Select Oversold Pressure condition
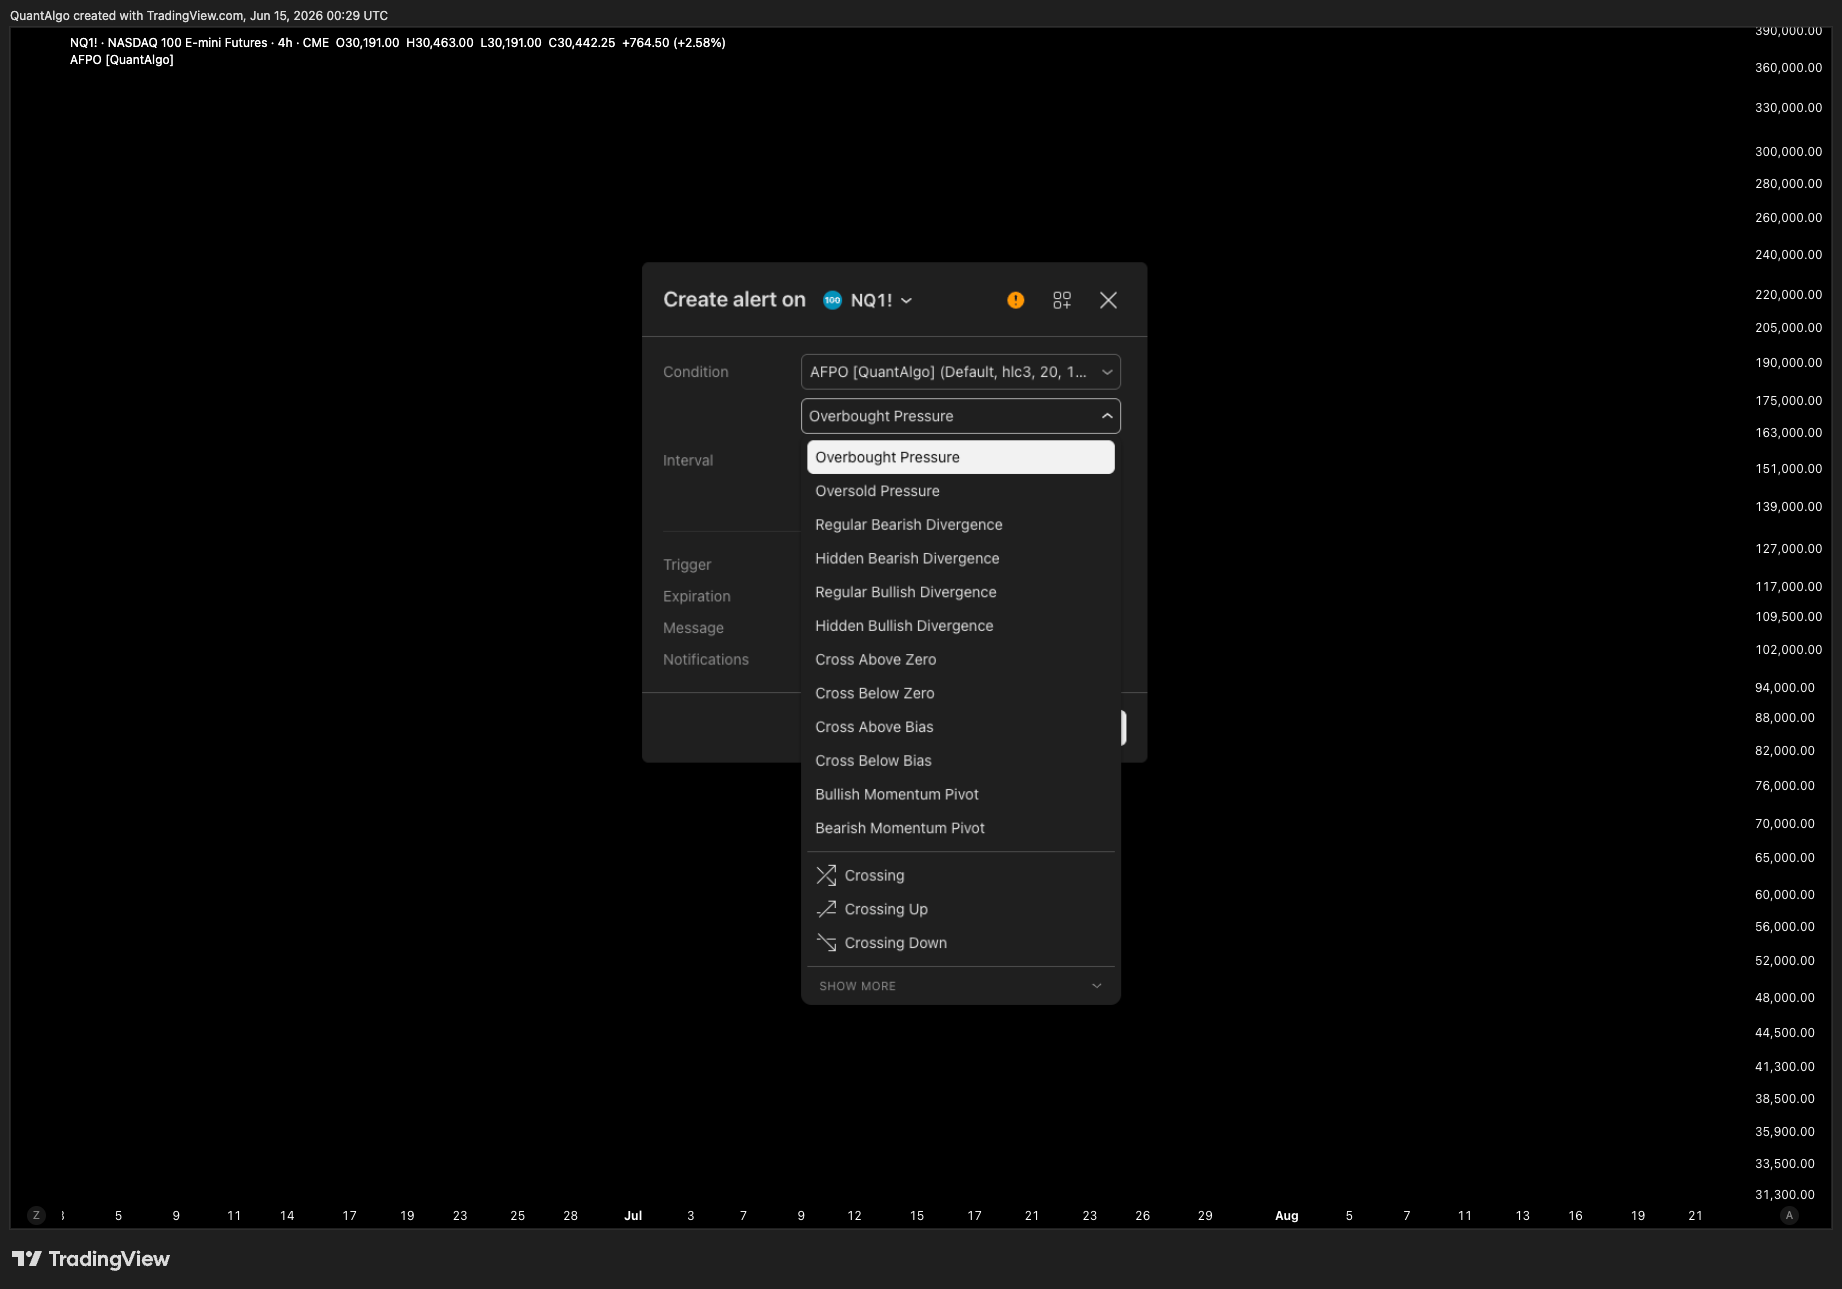Screen dimensions: 1842x1289 coord(960,491)
